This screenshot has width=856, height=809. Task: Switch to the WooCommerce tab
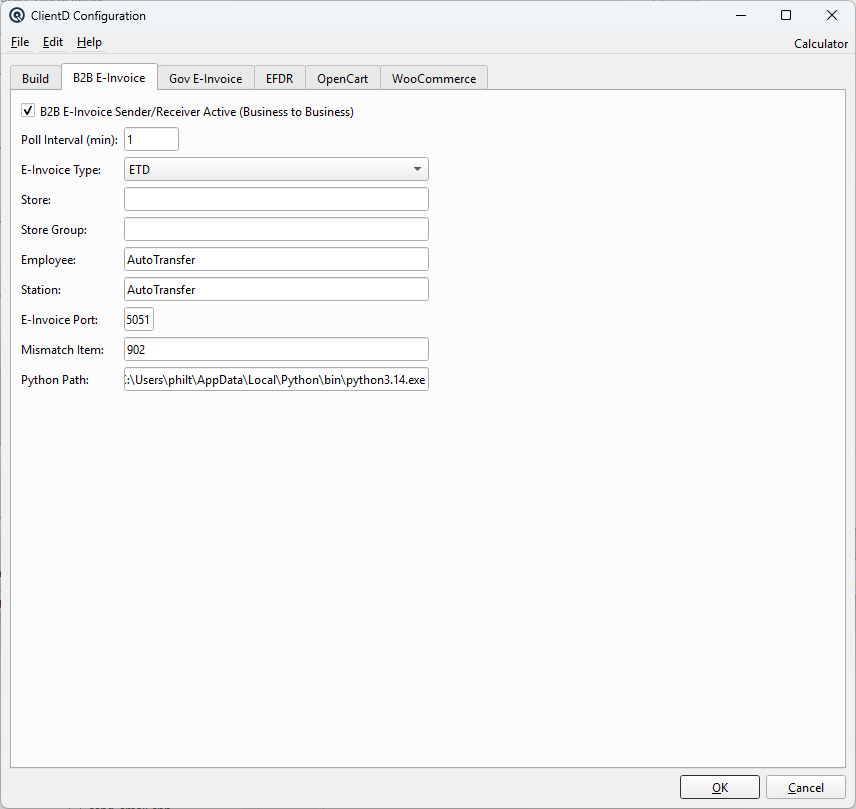[434, 79]
